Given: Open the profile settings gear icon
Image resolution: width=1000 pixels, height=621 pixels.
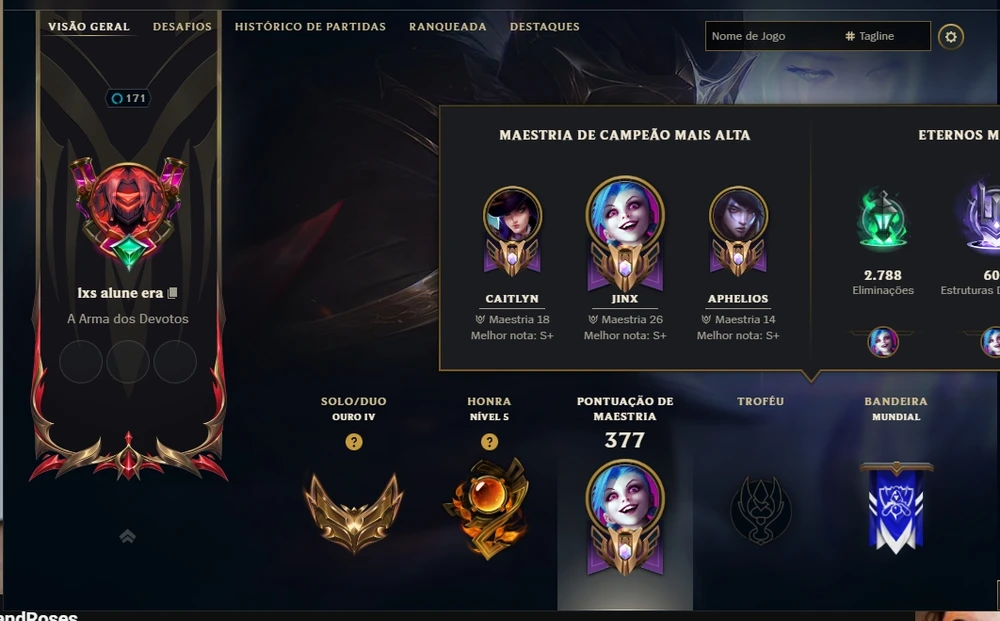Looking at the screenshot, I should (x=950, y=37).
